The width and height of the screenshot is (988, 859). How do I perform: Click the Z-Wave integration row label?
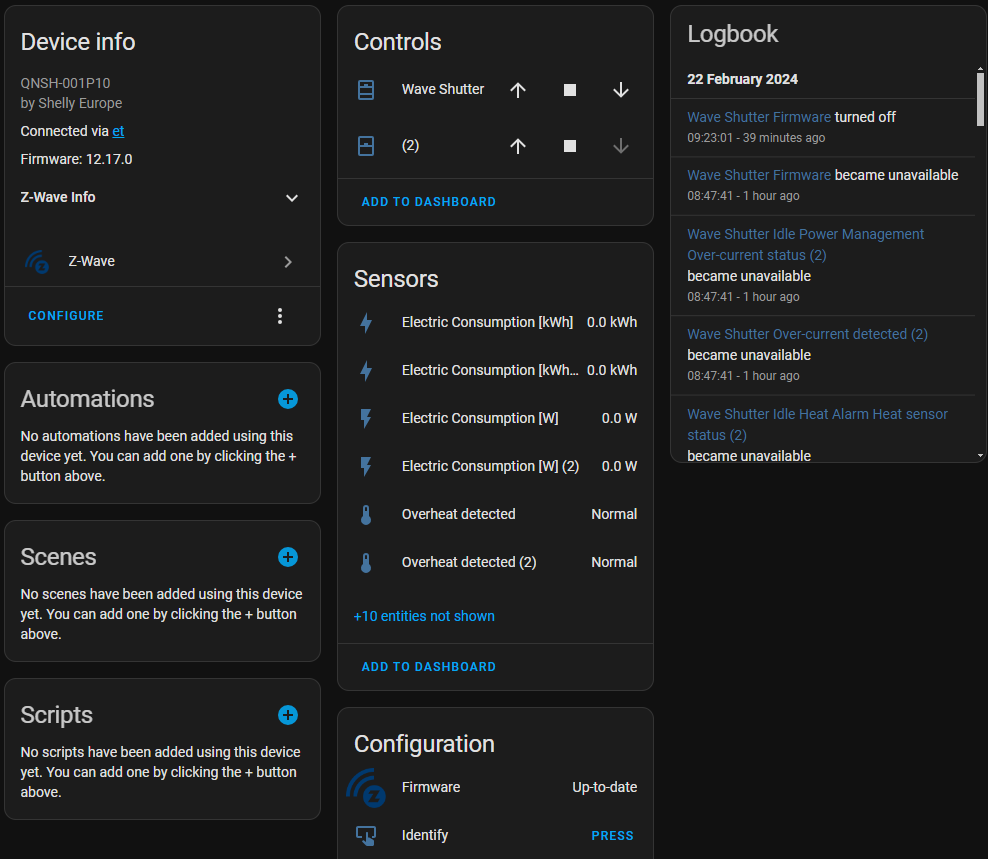click(91, 262)
